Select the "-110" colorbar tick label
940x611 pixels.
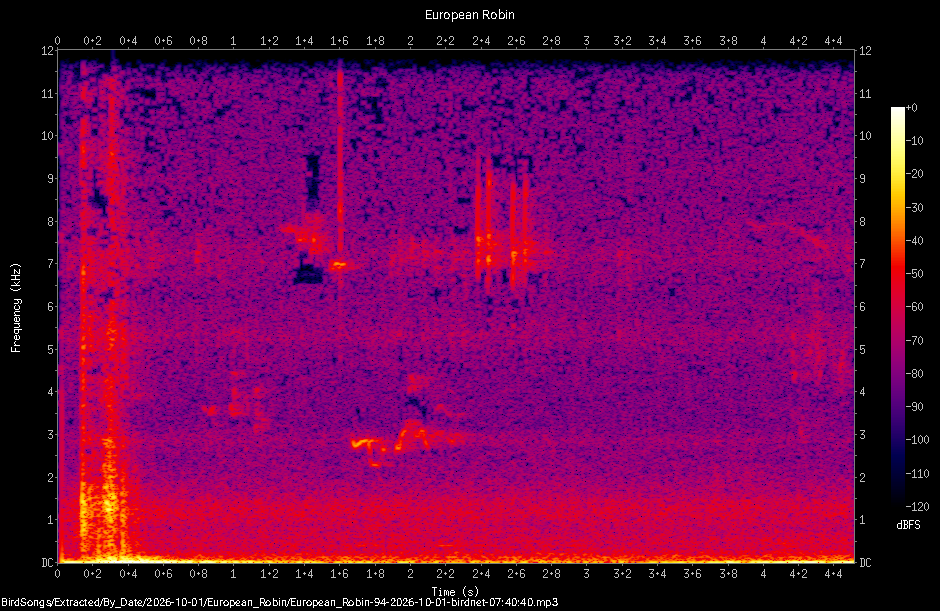pyautogui.click(x=917, y=474)
